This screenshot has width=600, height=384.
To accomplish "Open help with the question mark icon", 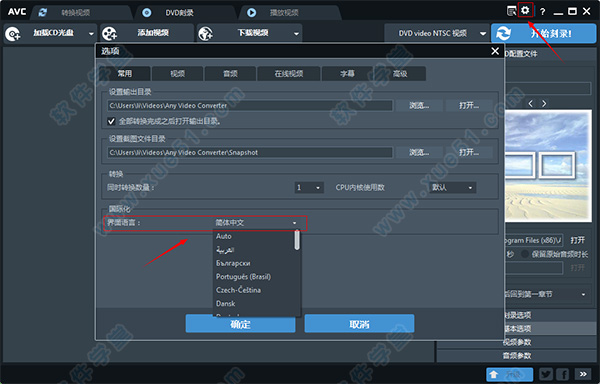I will [542, 12].
